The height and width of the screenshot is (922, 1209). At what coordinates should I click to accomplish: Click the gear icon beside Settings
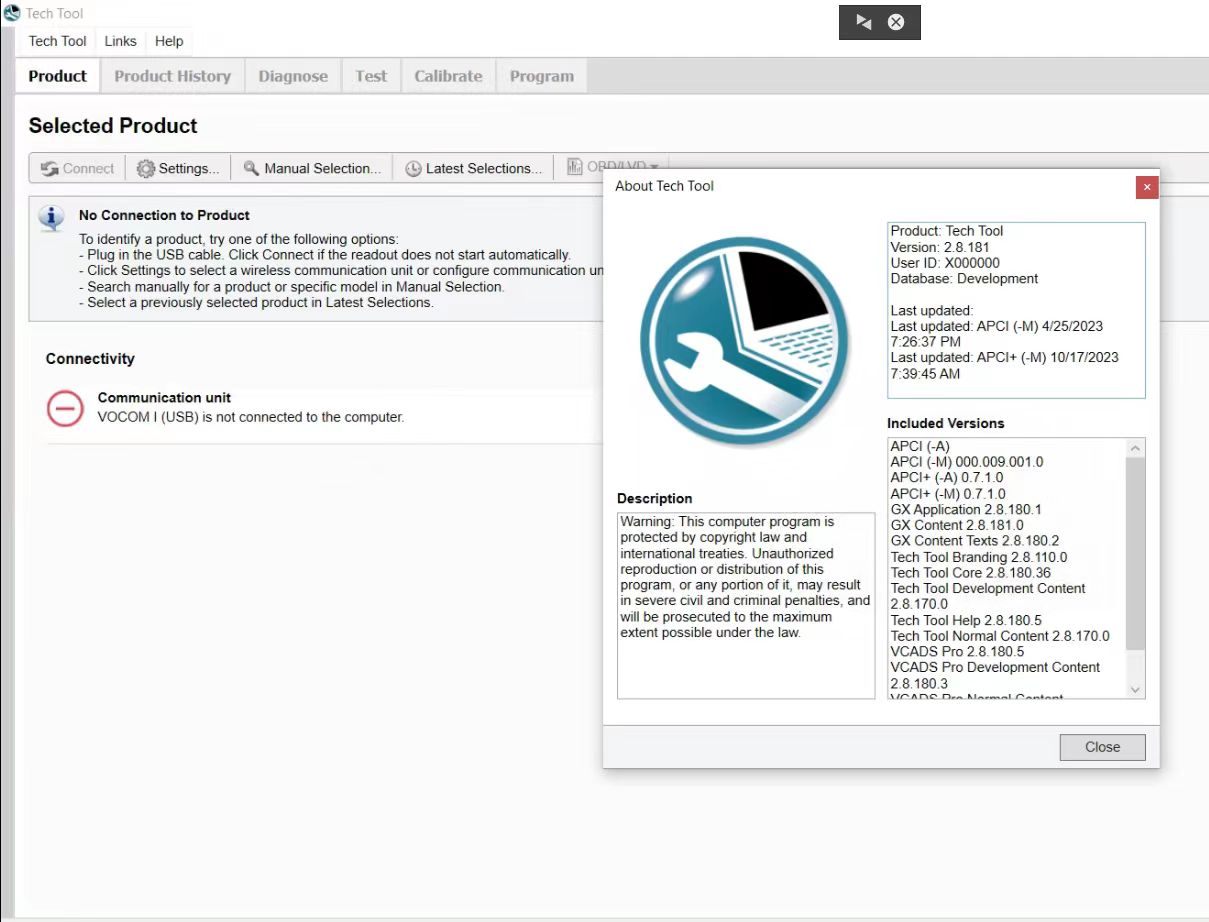[x=146, y=169]
